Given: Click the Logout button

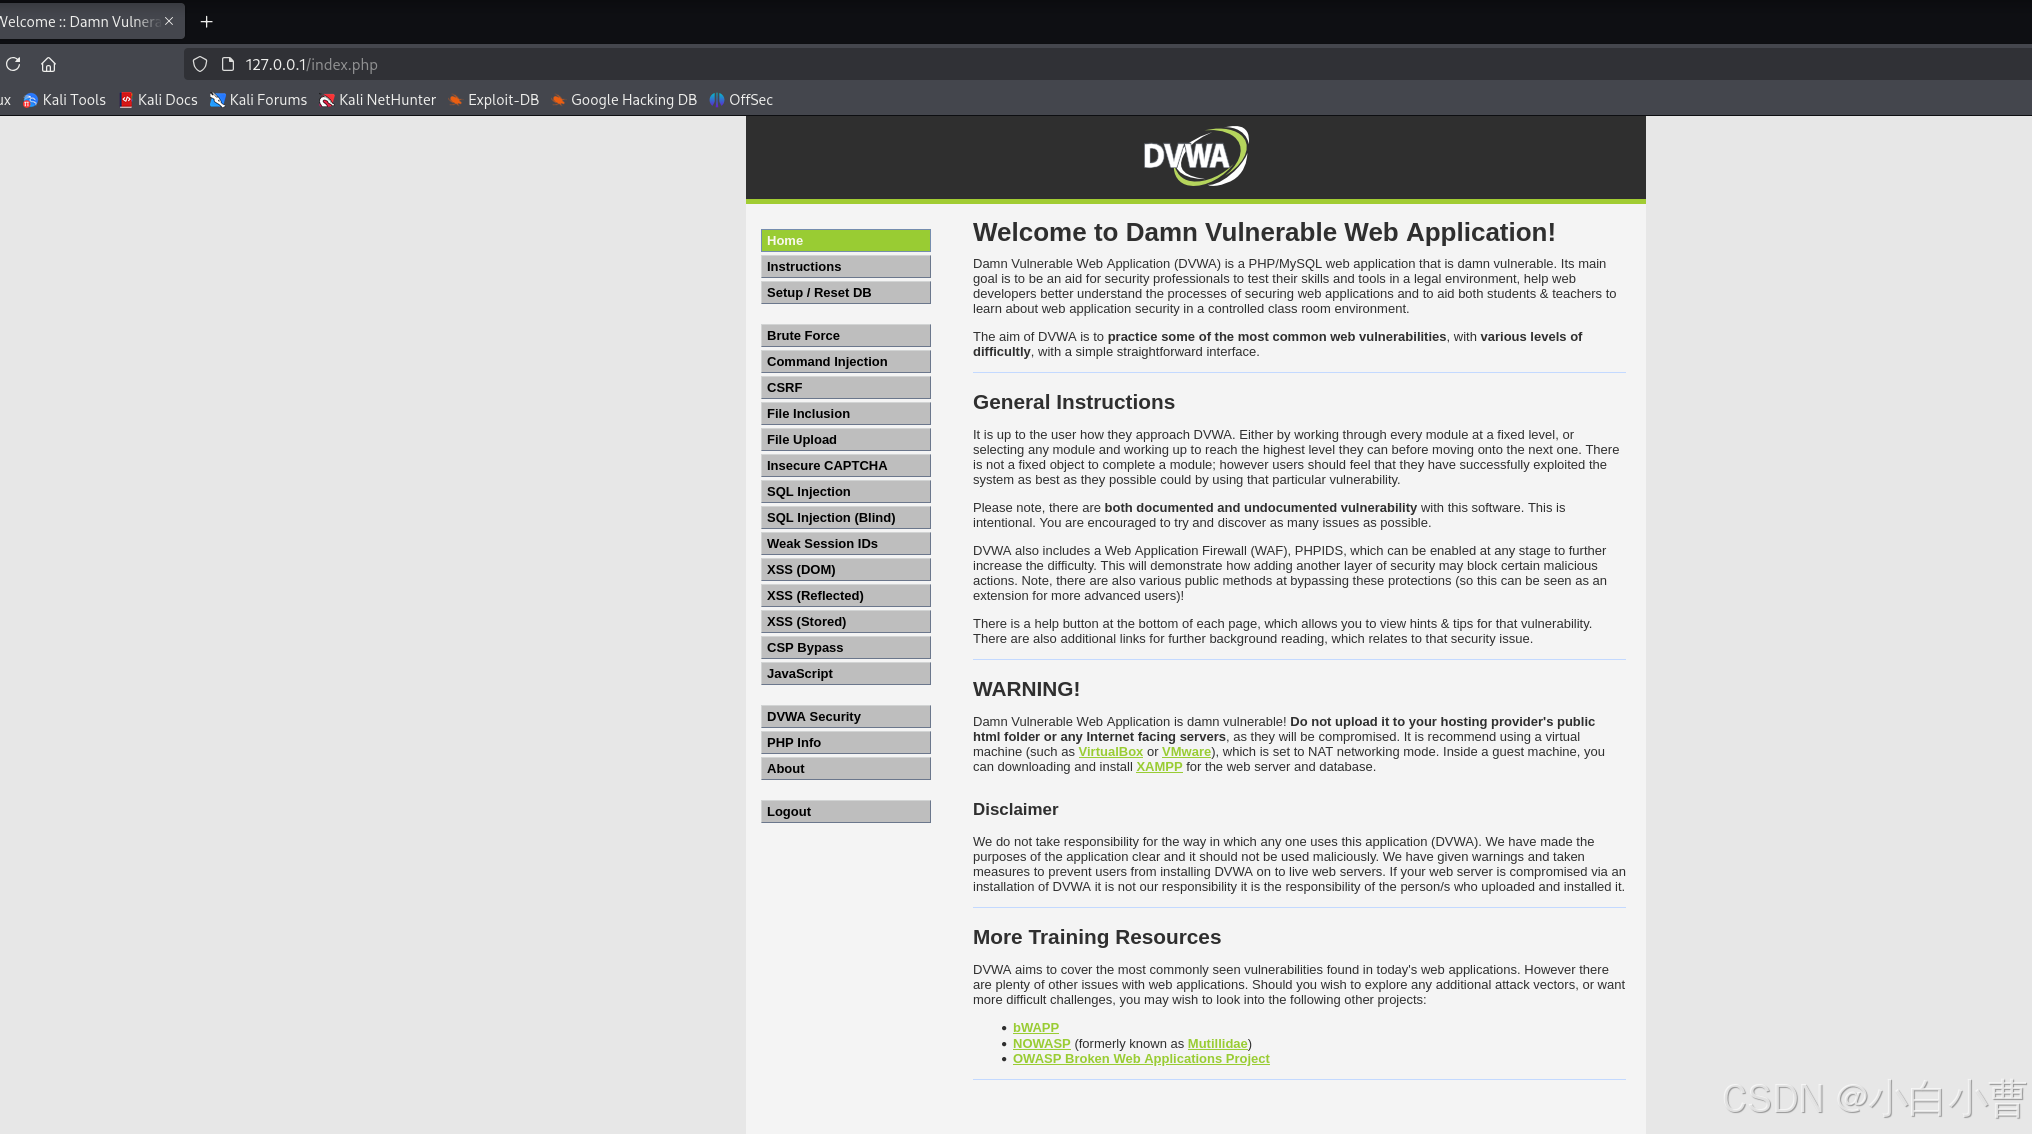Looking at the screenshot, I should click(845, 812).
